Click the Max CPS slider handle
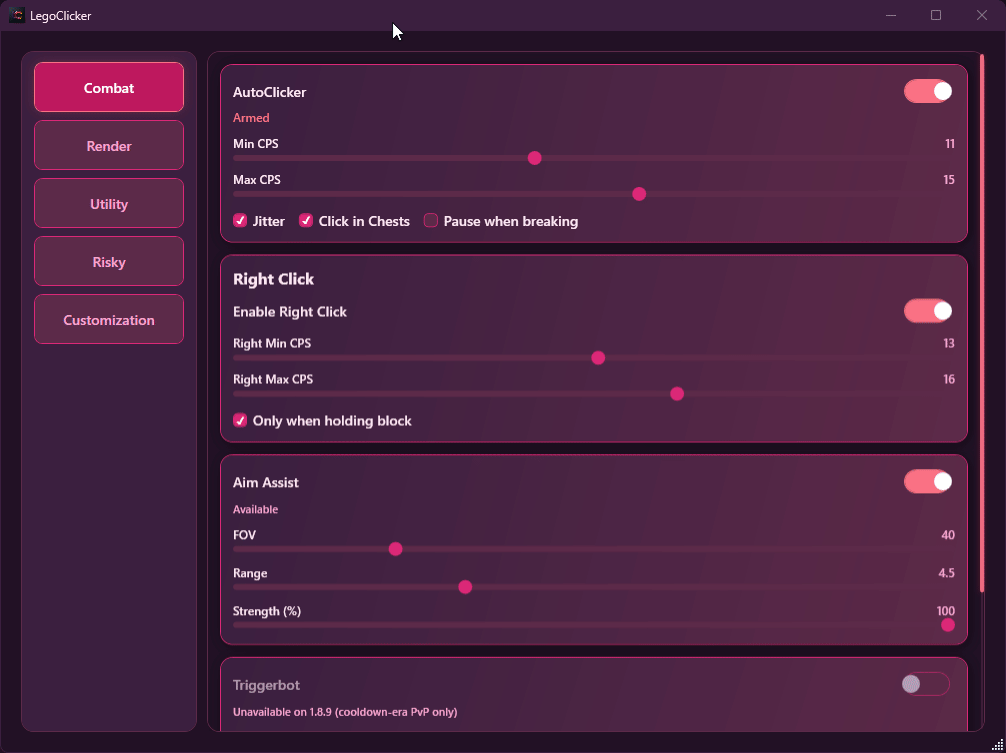Screen dimensions: 1006x753 pyautogui.click(x=639, y=194)
